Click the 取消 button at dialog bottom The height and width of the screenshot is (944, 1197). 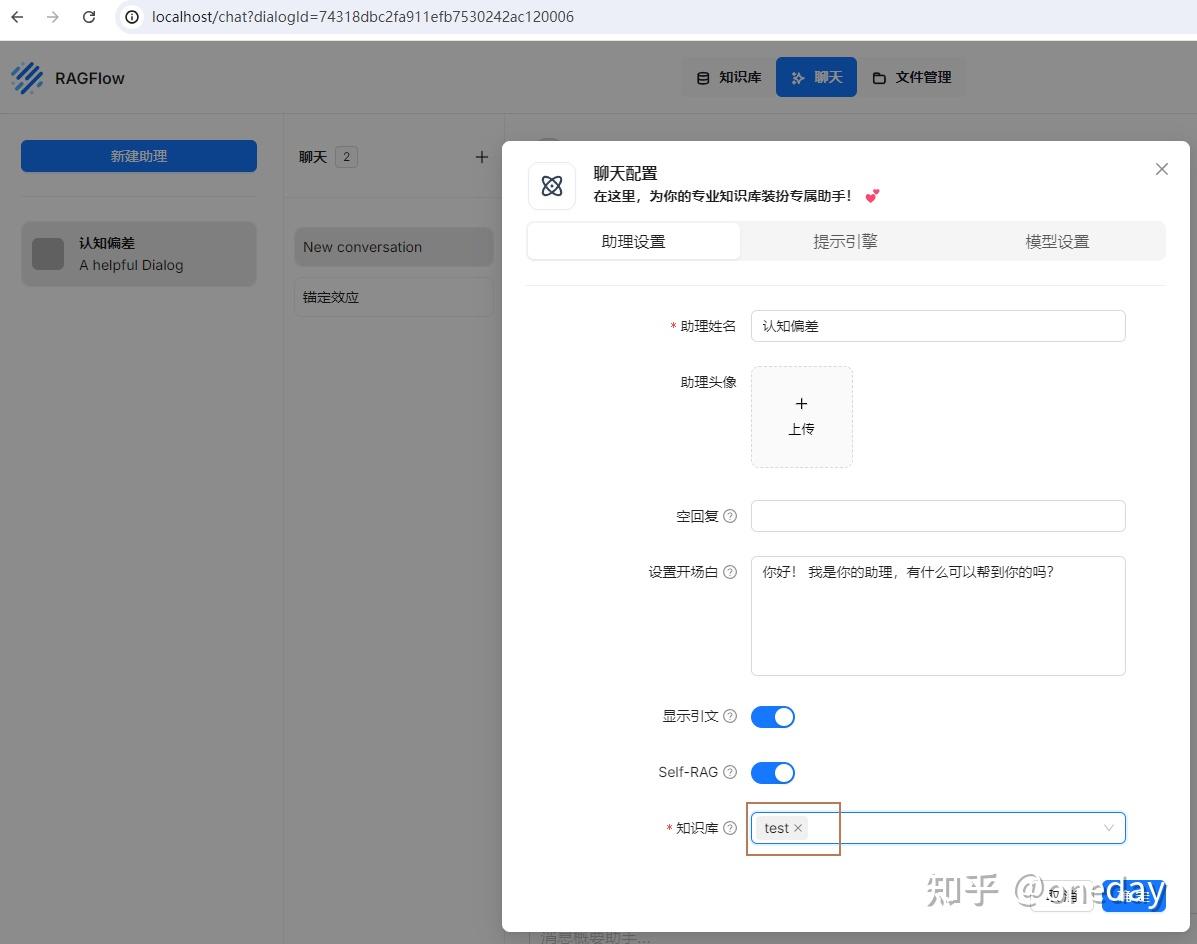(1061, 896)
